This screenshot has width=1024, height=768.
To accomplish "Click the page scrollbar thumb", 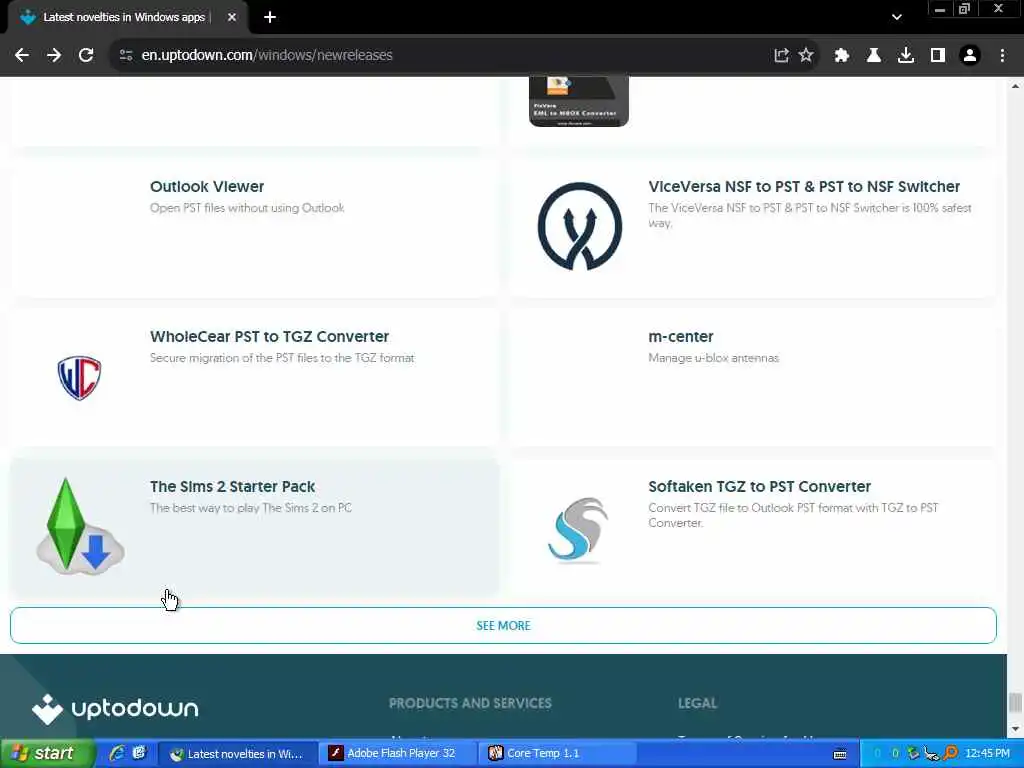I will click(1015, 703).
